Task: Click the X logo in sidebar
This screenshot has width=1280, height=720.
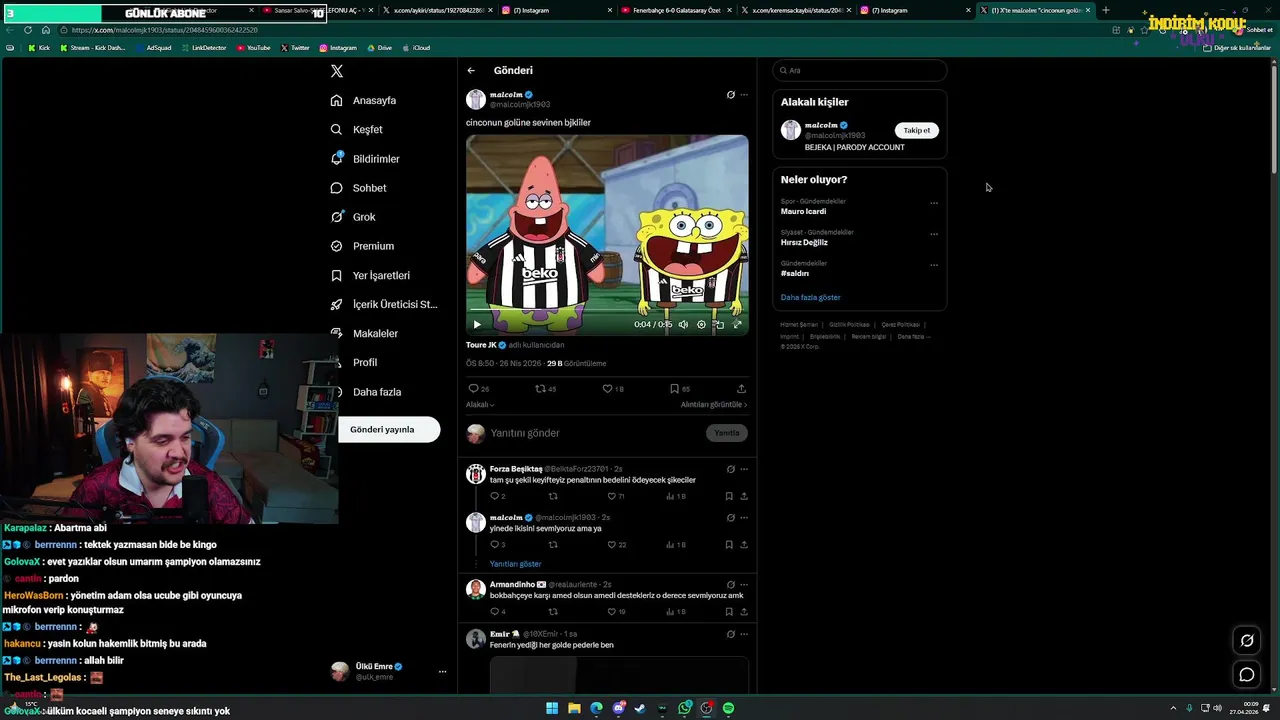Action: tap(337, 71)
